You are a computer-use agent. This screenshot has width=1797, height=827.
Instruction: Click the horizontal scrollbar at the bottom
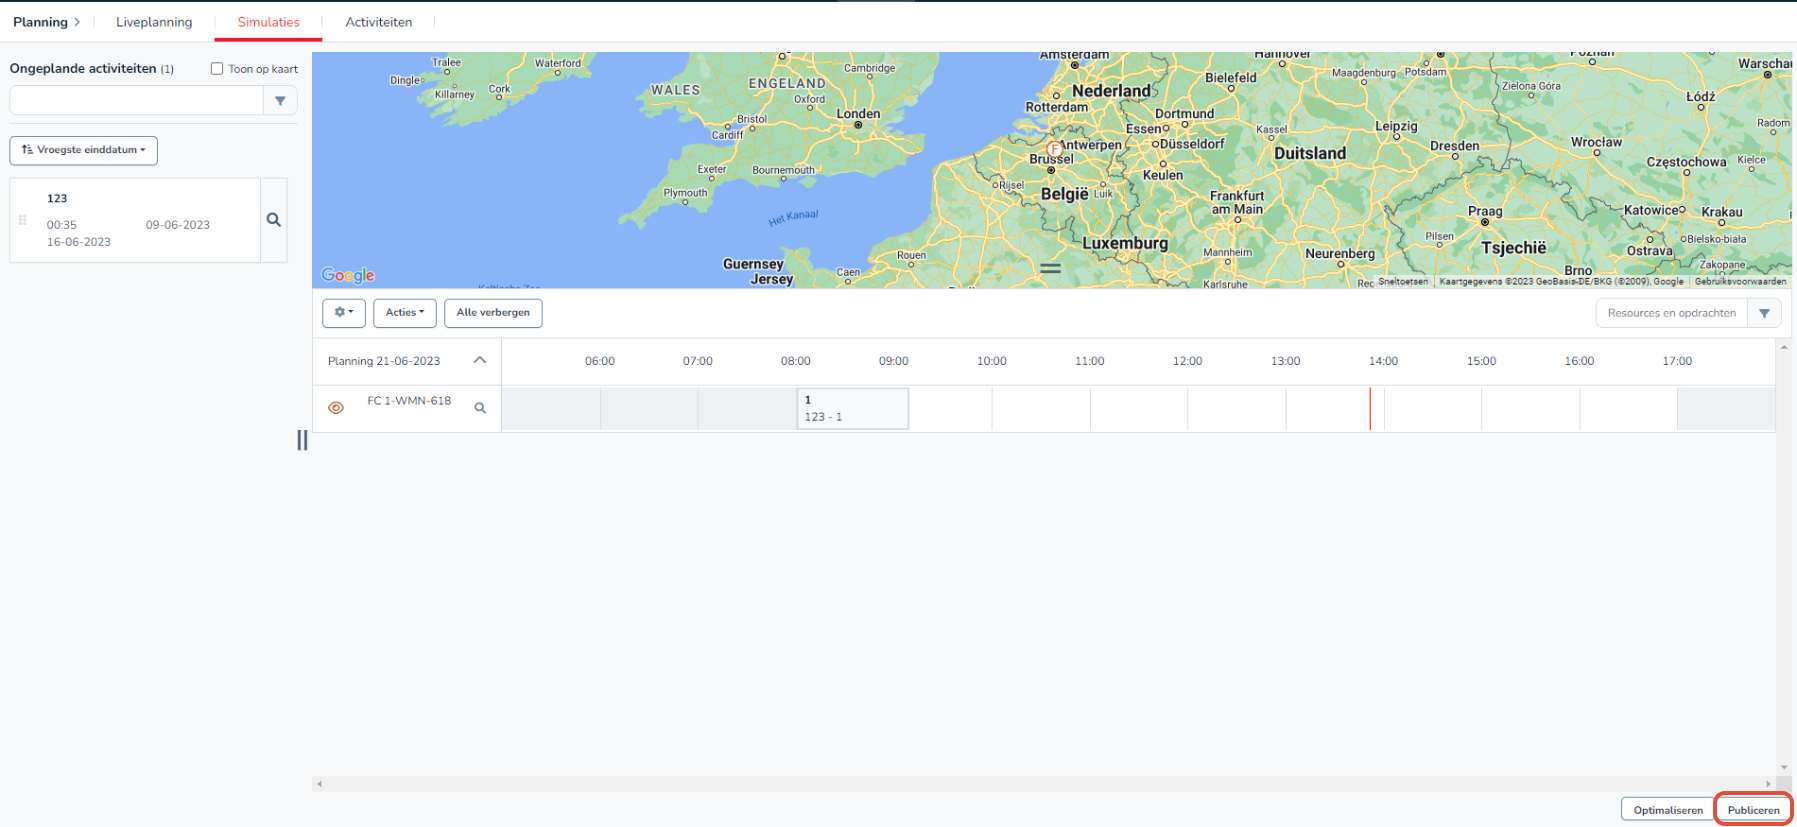(1043, 784)
